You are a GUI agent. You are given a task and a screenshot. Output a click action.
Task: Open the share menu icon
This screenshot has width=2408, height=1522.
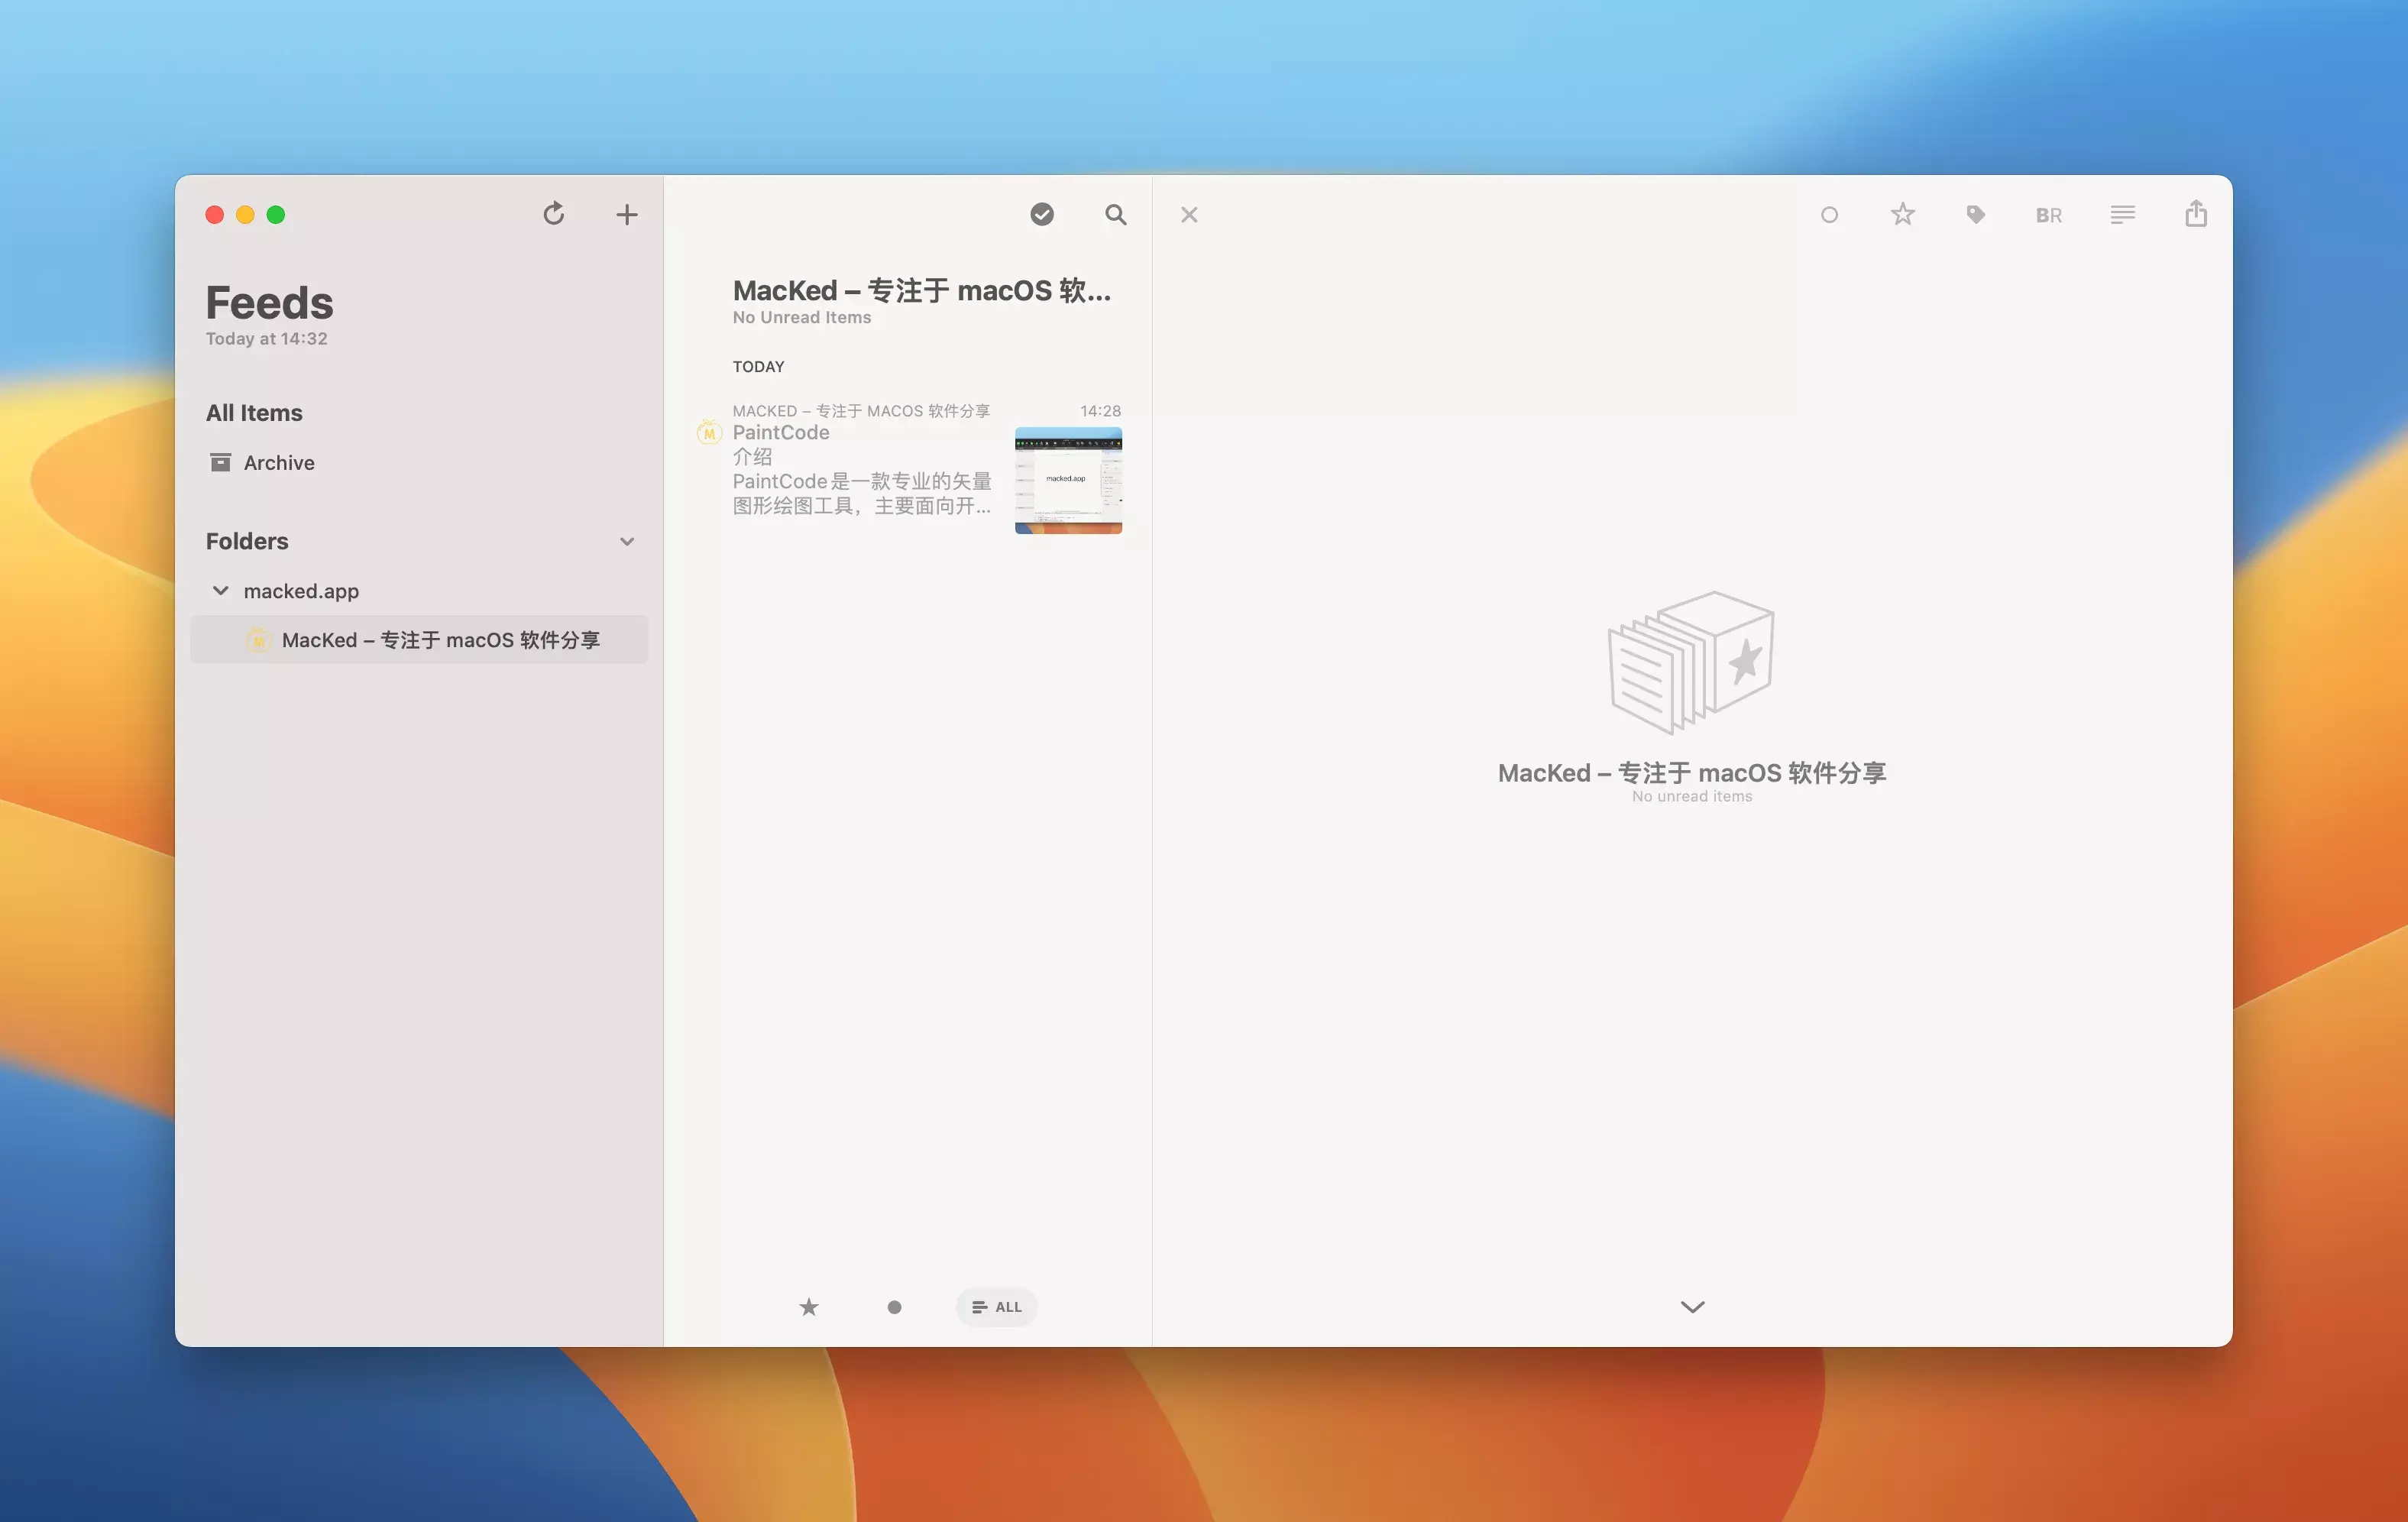pos(2195,214)
